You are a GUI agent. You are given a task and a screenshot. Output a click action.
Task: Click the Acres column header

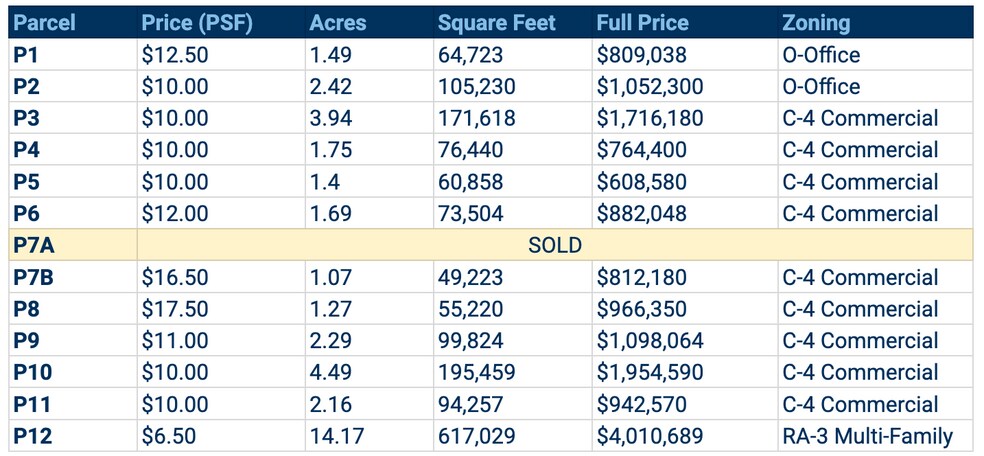pyautogui.click(x=338, y=22)
